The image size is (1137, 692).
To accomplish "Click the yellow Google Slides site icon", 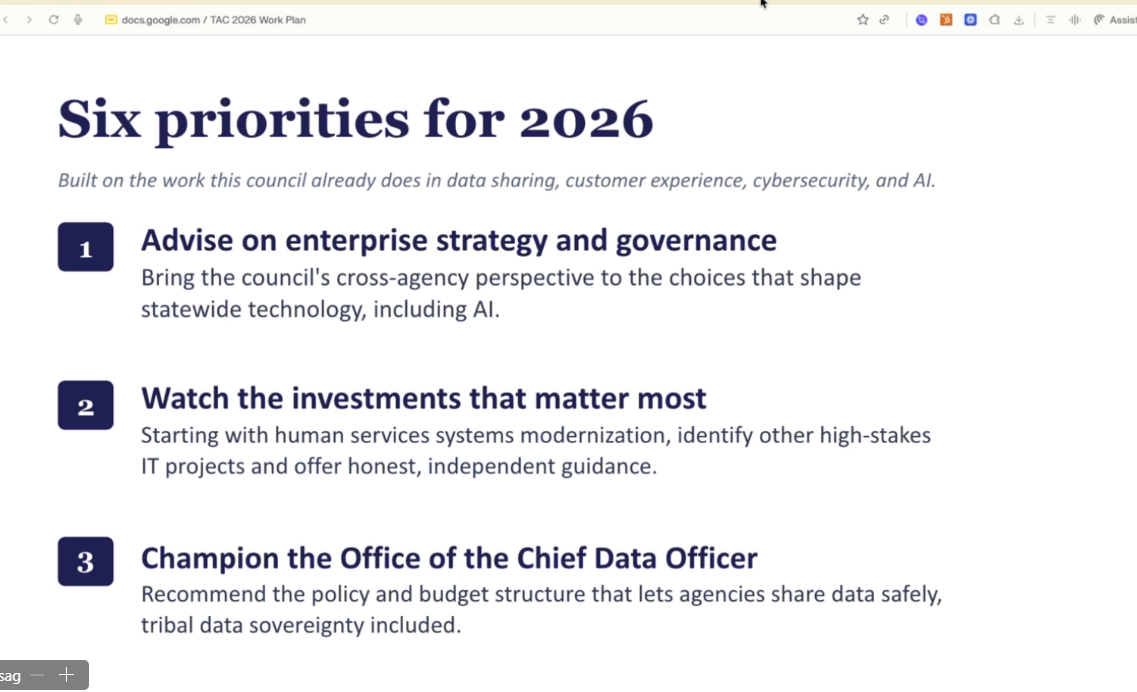I will coord(111,20).
